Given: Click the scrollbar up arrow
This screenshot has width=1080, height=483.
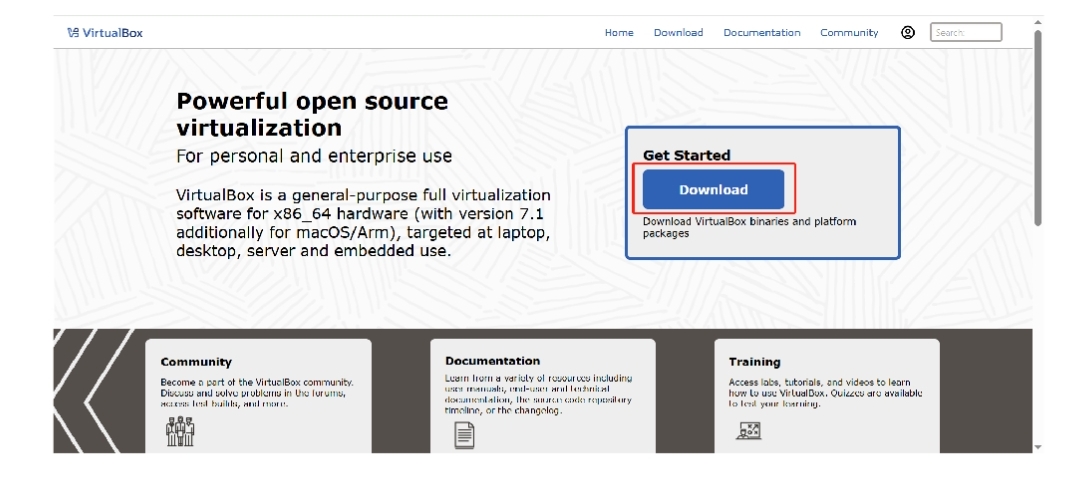Looking at the screenshot, I should coord(1038,23).
